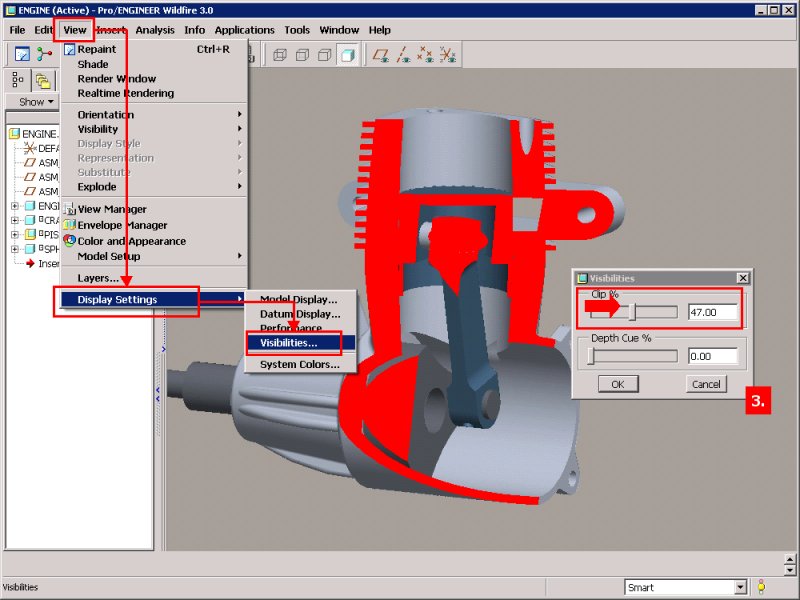Switch to hidden line display icon
800x600 pixels.
click(x=302, y=55)
